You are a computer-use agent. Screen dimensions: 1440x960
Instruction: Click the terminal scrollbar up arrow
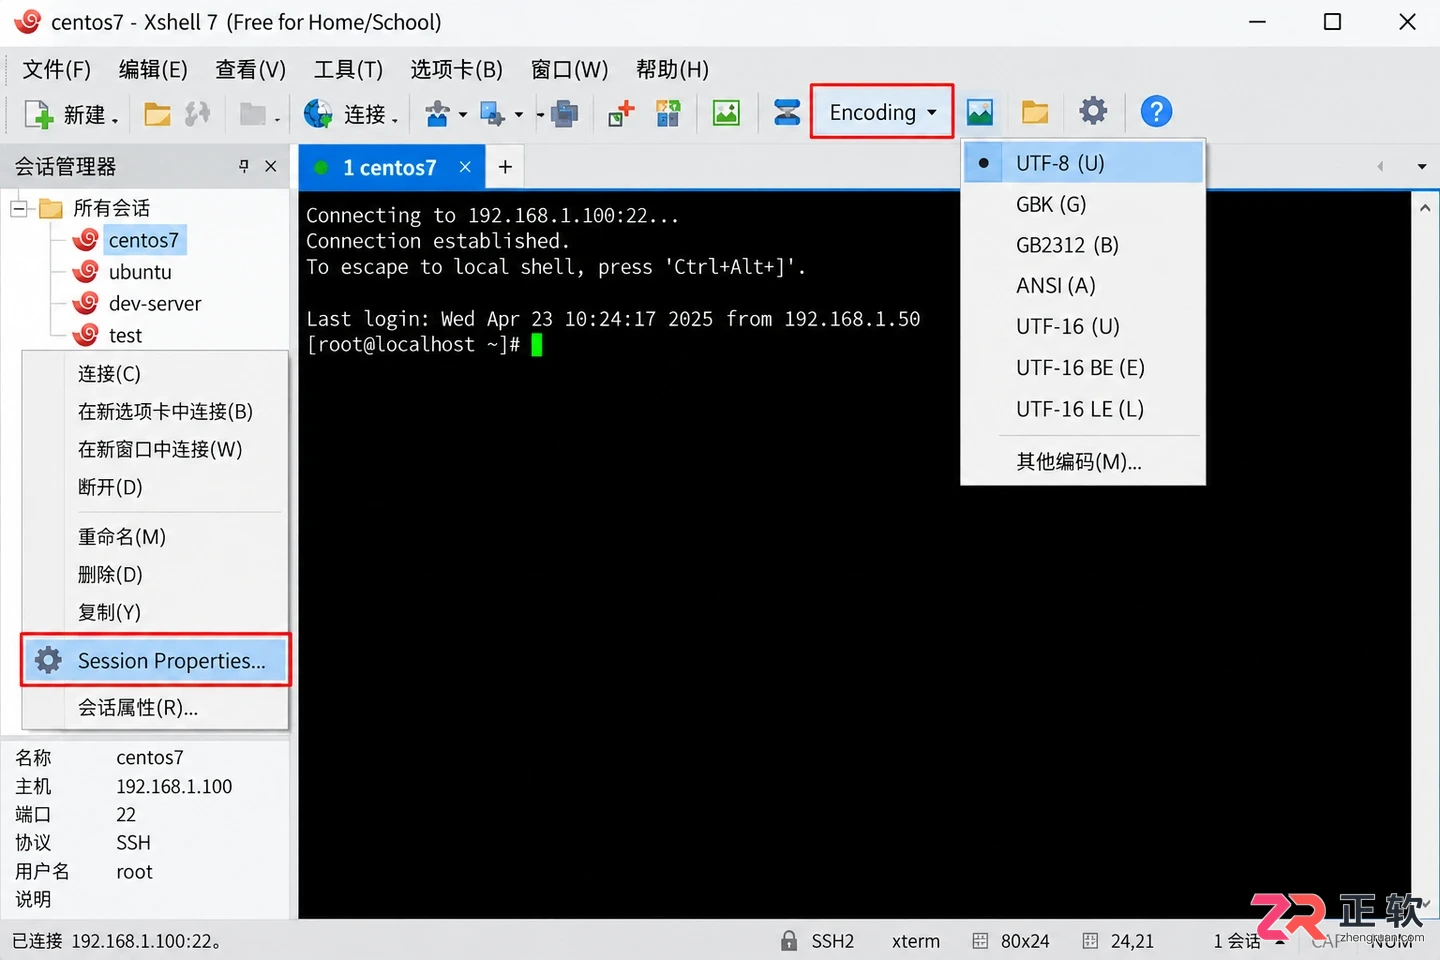[x=1425, y=208]
